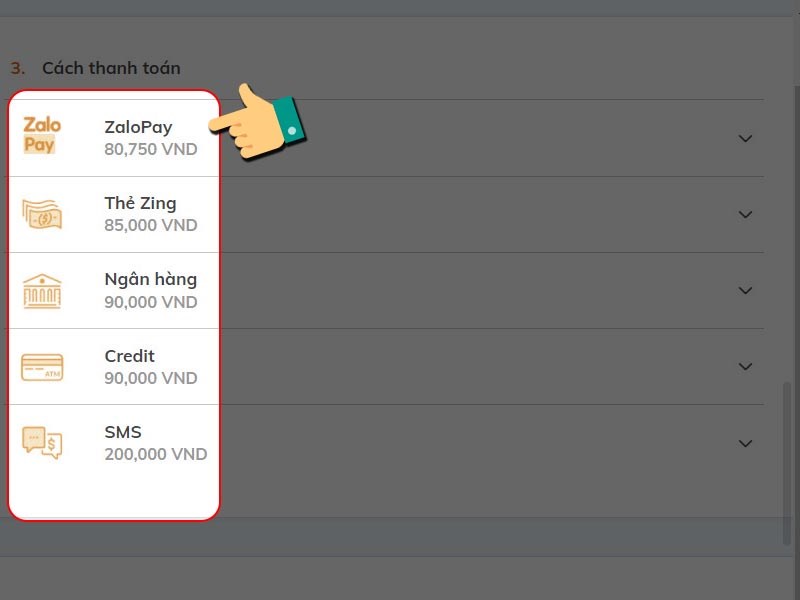Image resolution: width=800 pixels, height=600 pixels.
Task: Expand the Ngân hàng option chevron
Action: click(745, 290)
